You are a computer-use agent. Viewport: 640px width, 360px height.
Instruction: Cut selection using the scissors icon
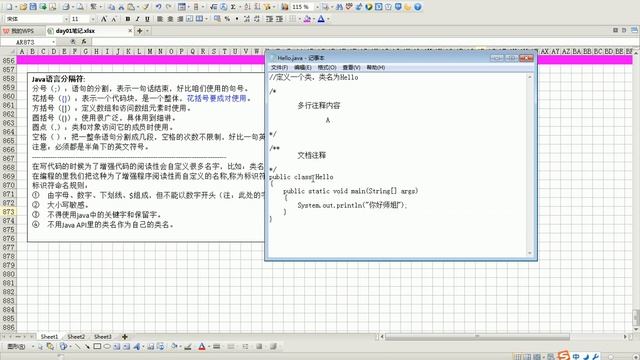click(x=121, y=7)
